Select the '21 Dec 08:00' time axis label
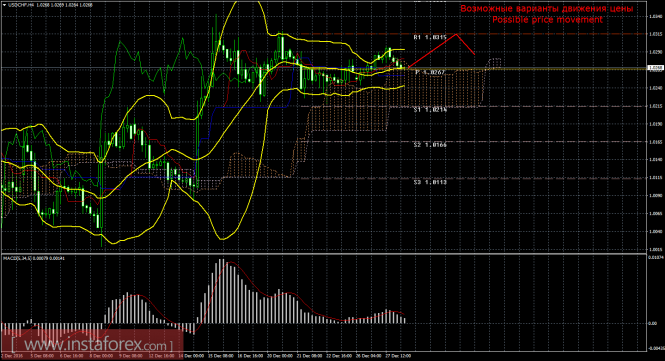This screenshot has width=665, height=361. pyautogui.click(x=310, y=355)
